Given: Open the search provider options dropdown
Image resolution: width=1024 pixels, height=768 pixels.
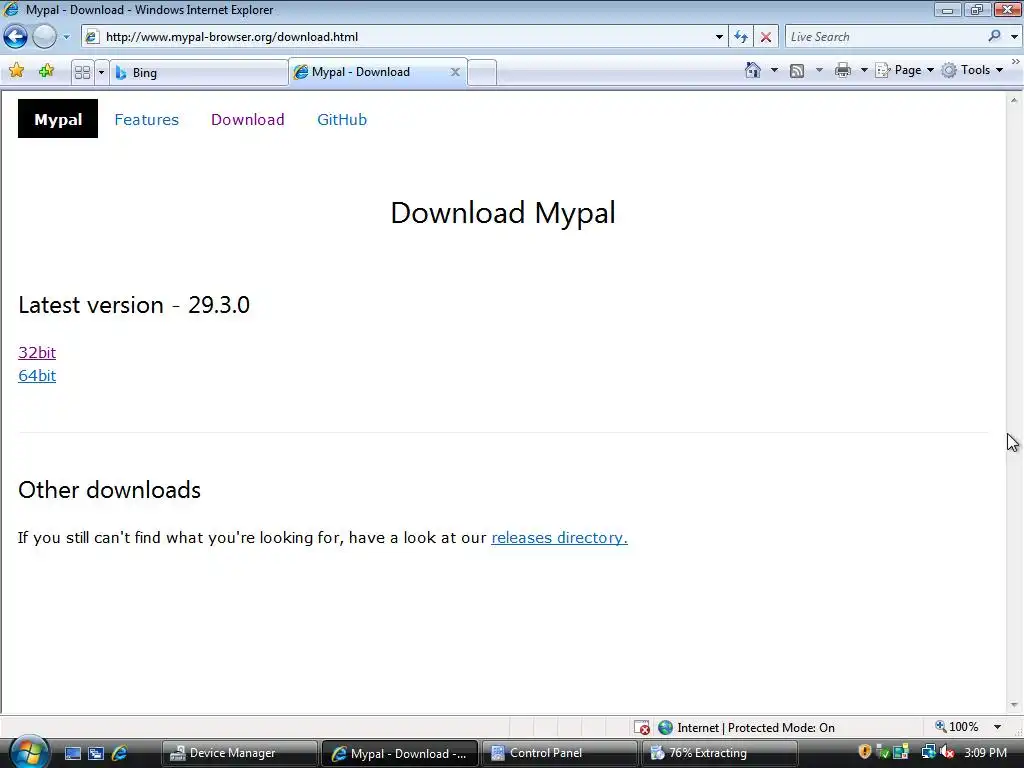Looking at the screenshot, I should pyautogui.click(x=1014, y=37).
